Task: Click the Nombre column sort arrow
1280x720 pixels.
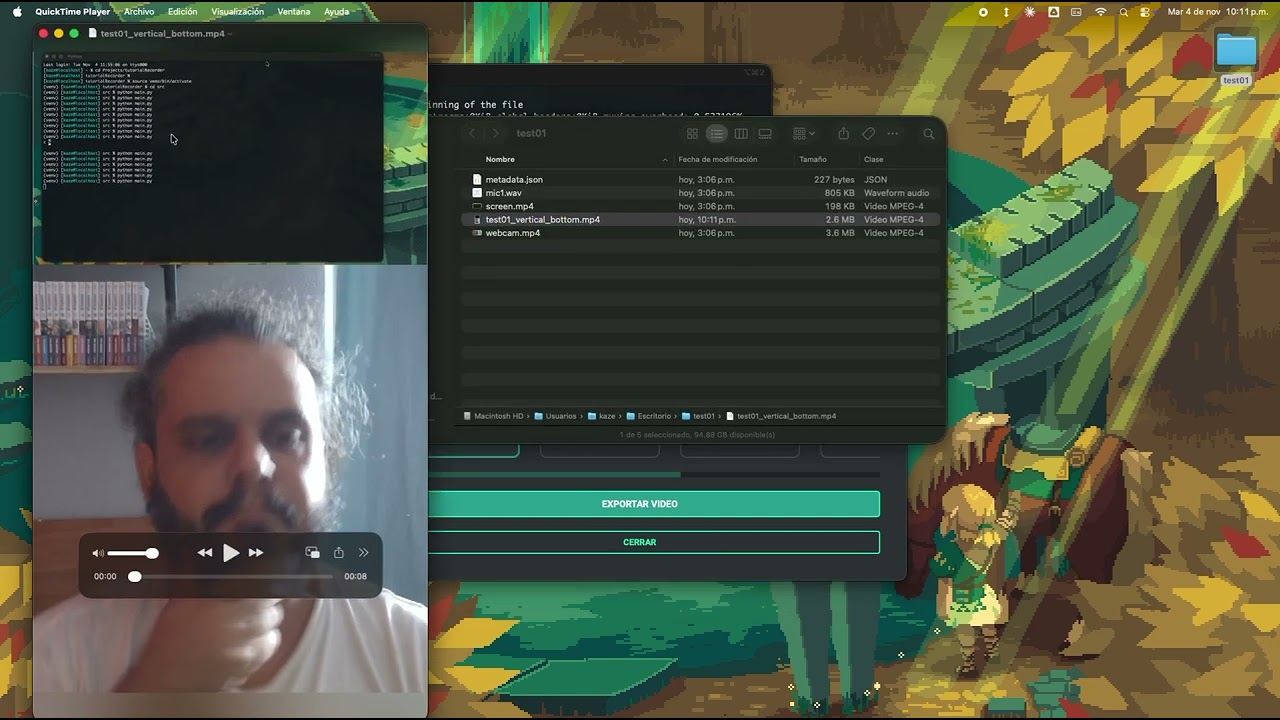Action: click(x=665, y=159)
